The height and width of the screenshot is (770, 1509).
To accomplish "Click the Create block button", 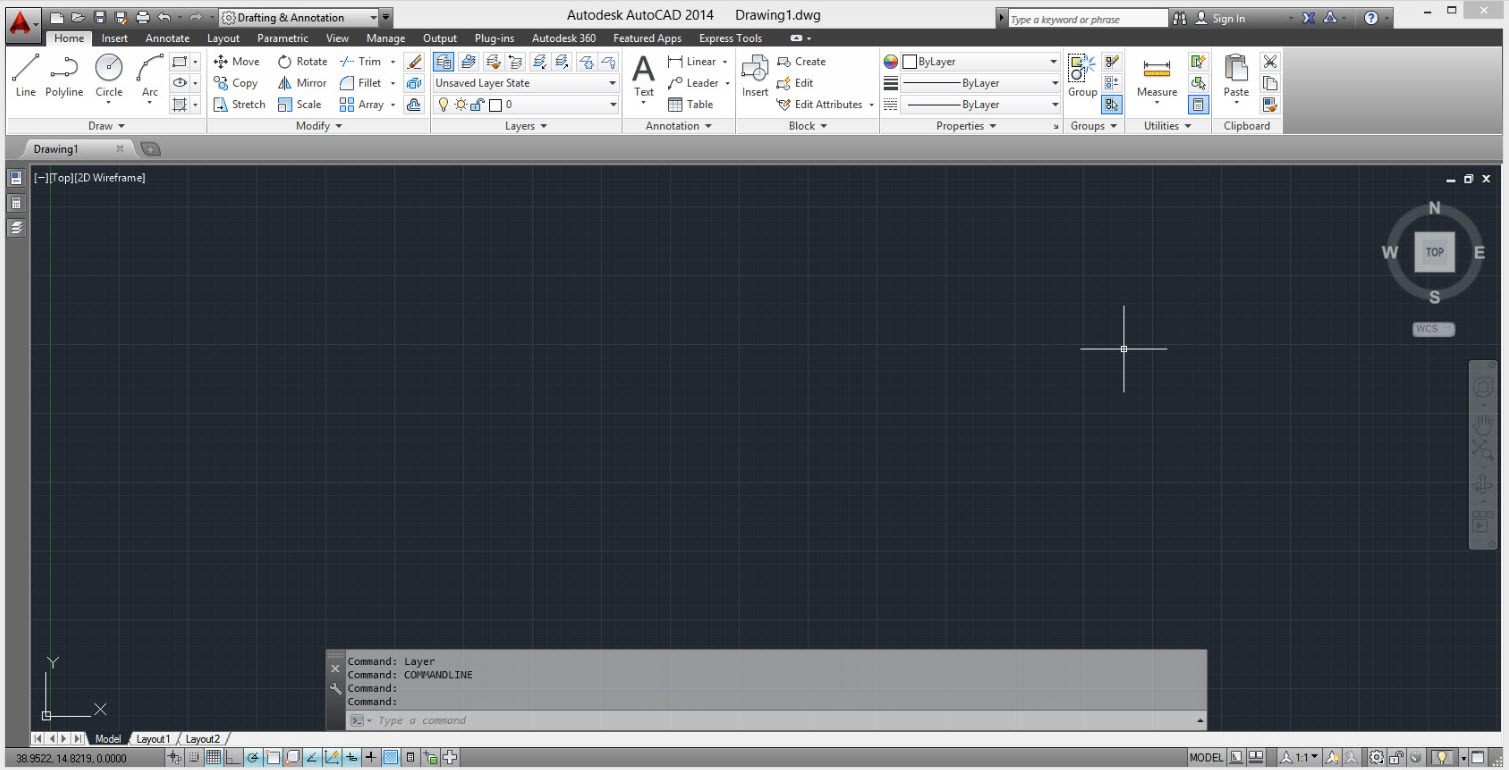I will pos(801,61).
